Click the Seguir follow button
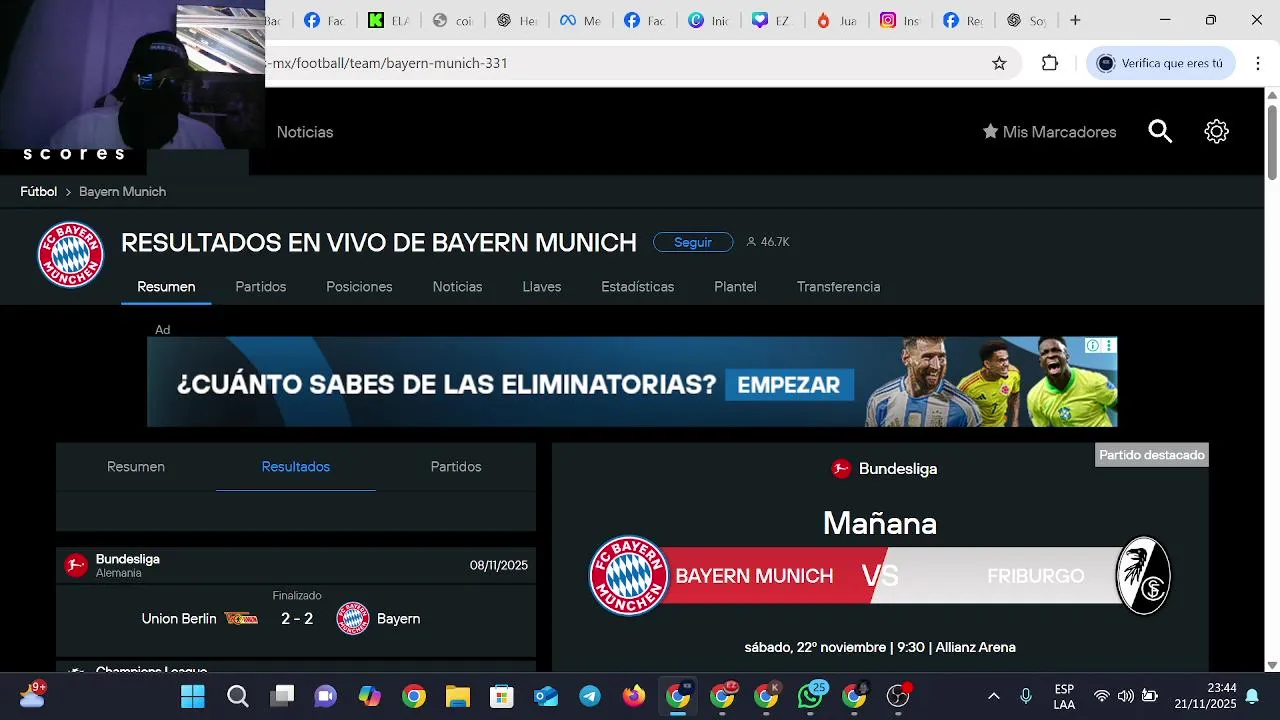 click(693, 242)
